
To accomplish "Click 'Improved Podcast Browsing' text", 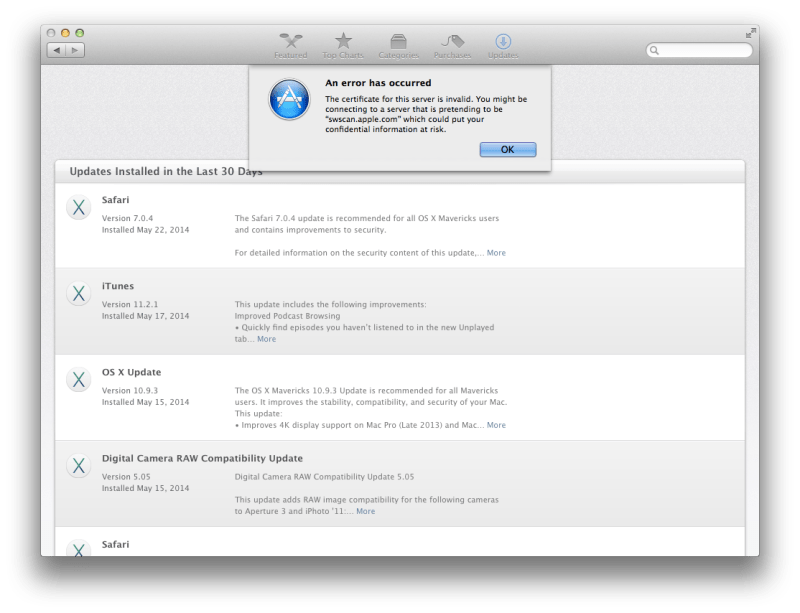I will click(x=287, y=316).
